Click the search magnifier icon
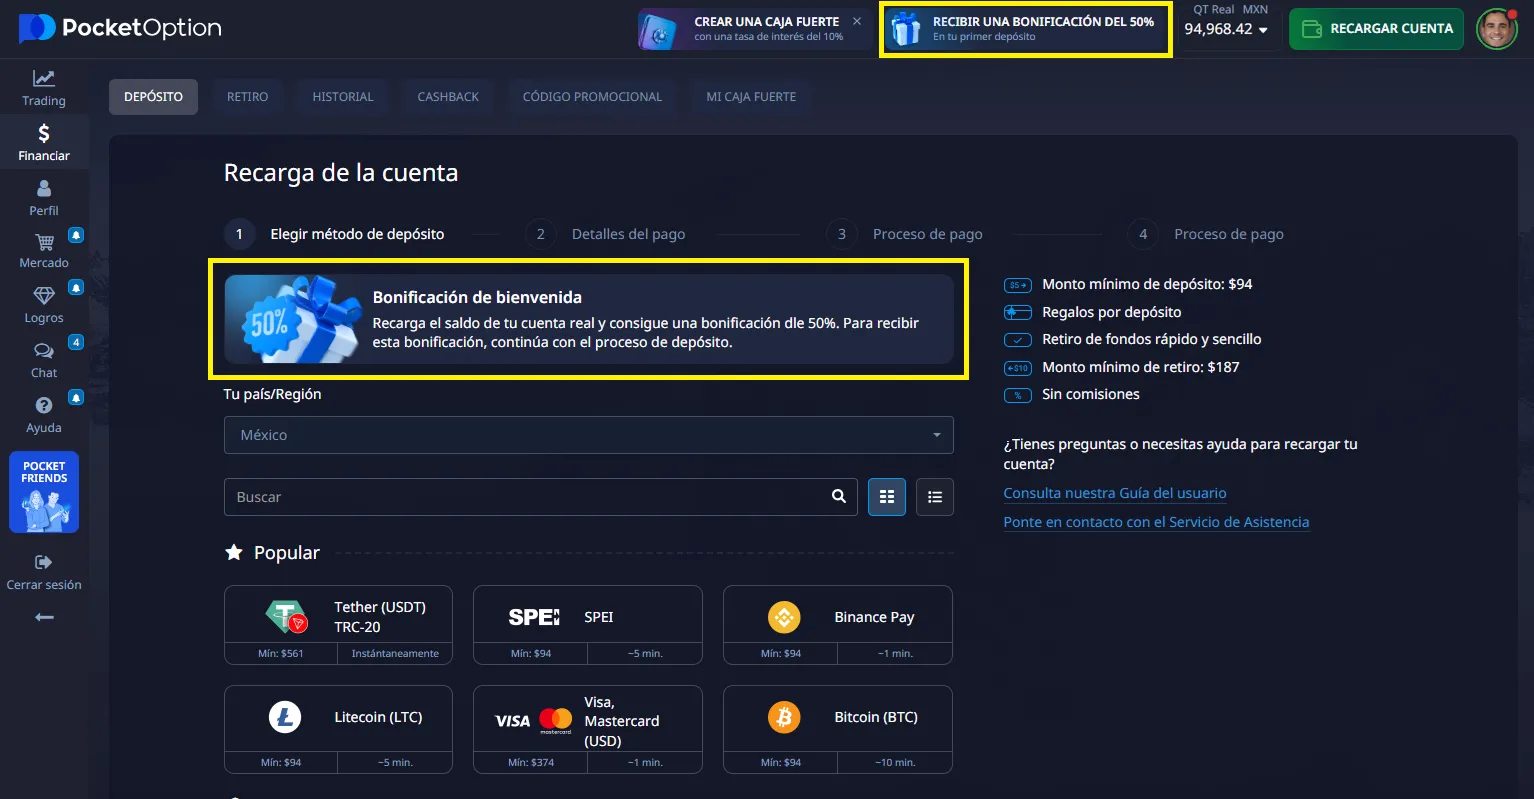The height and width of the screenshot is (799, 1534). [x=839, y=497]
